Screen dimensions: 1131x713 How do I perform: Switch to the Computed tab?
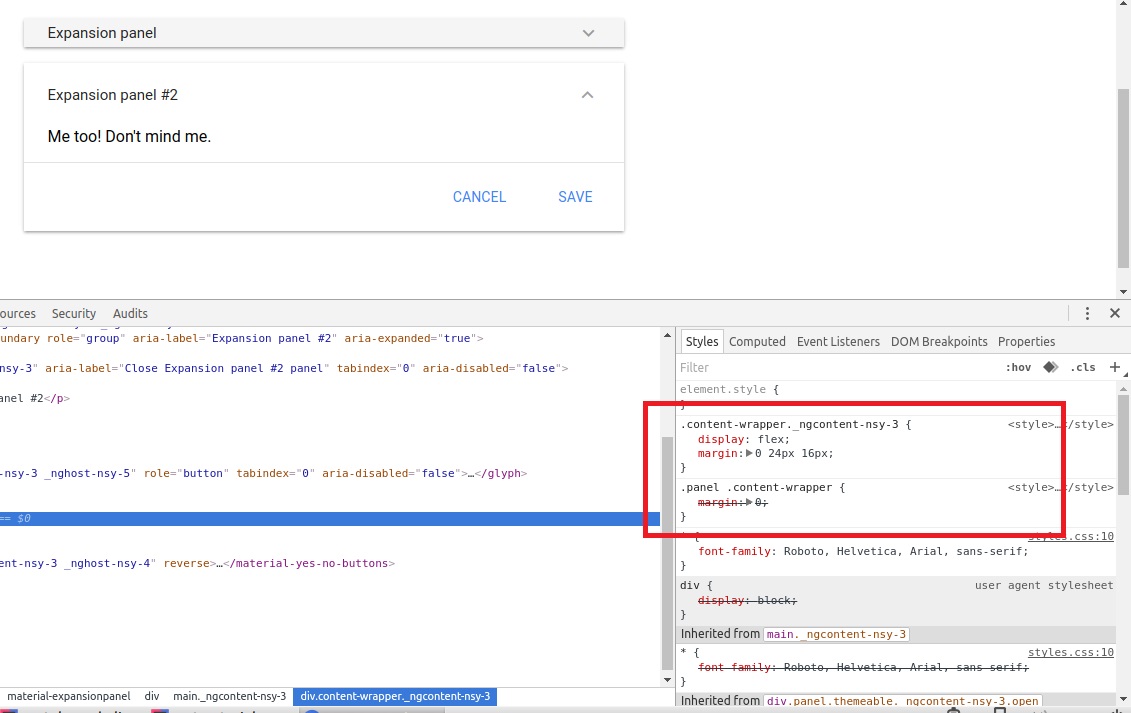tap(757, 341)
